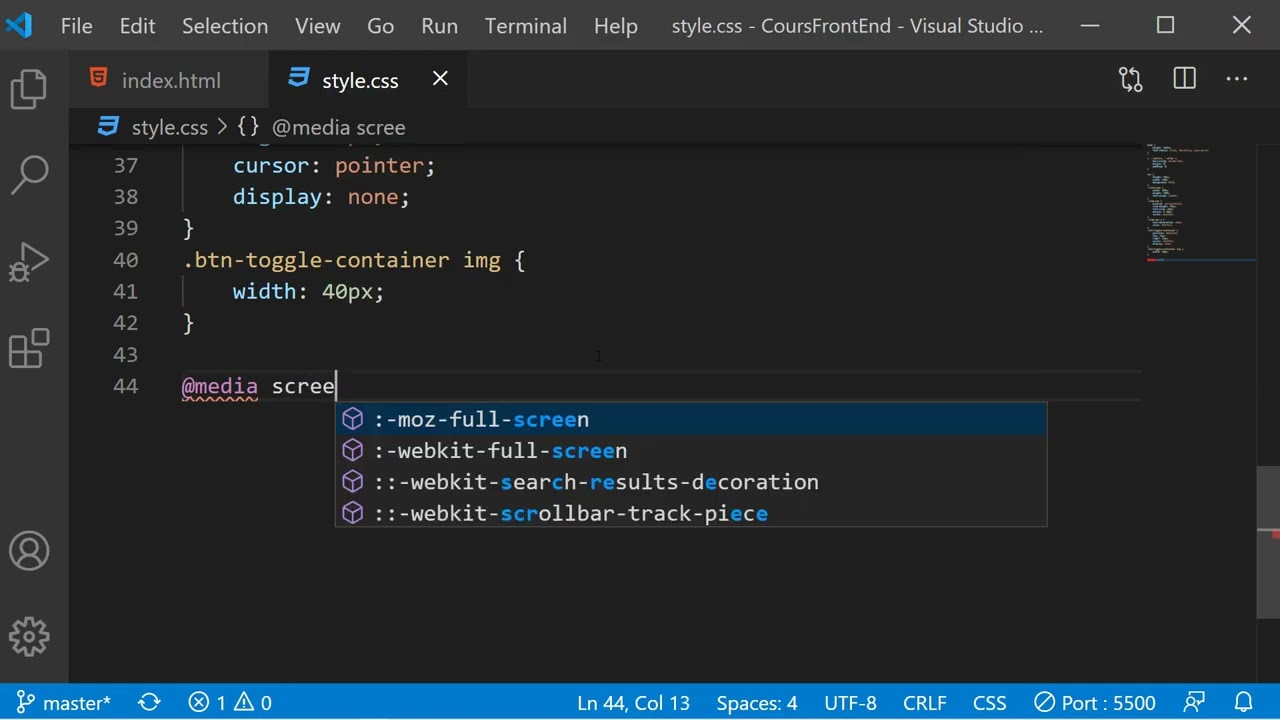Change indentation via Spaces: 4
The image size is (1280, 720).
(x=757, y=703)
